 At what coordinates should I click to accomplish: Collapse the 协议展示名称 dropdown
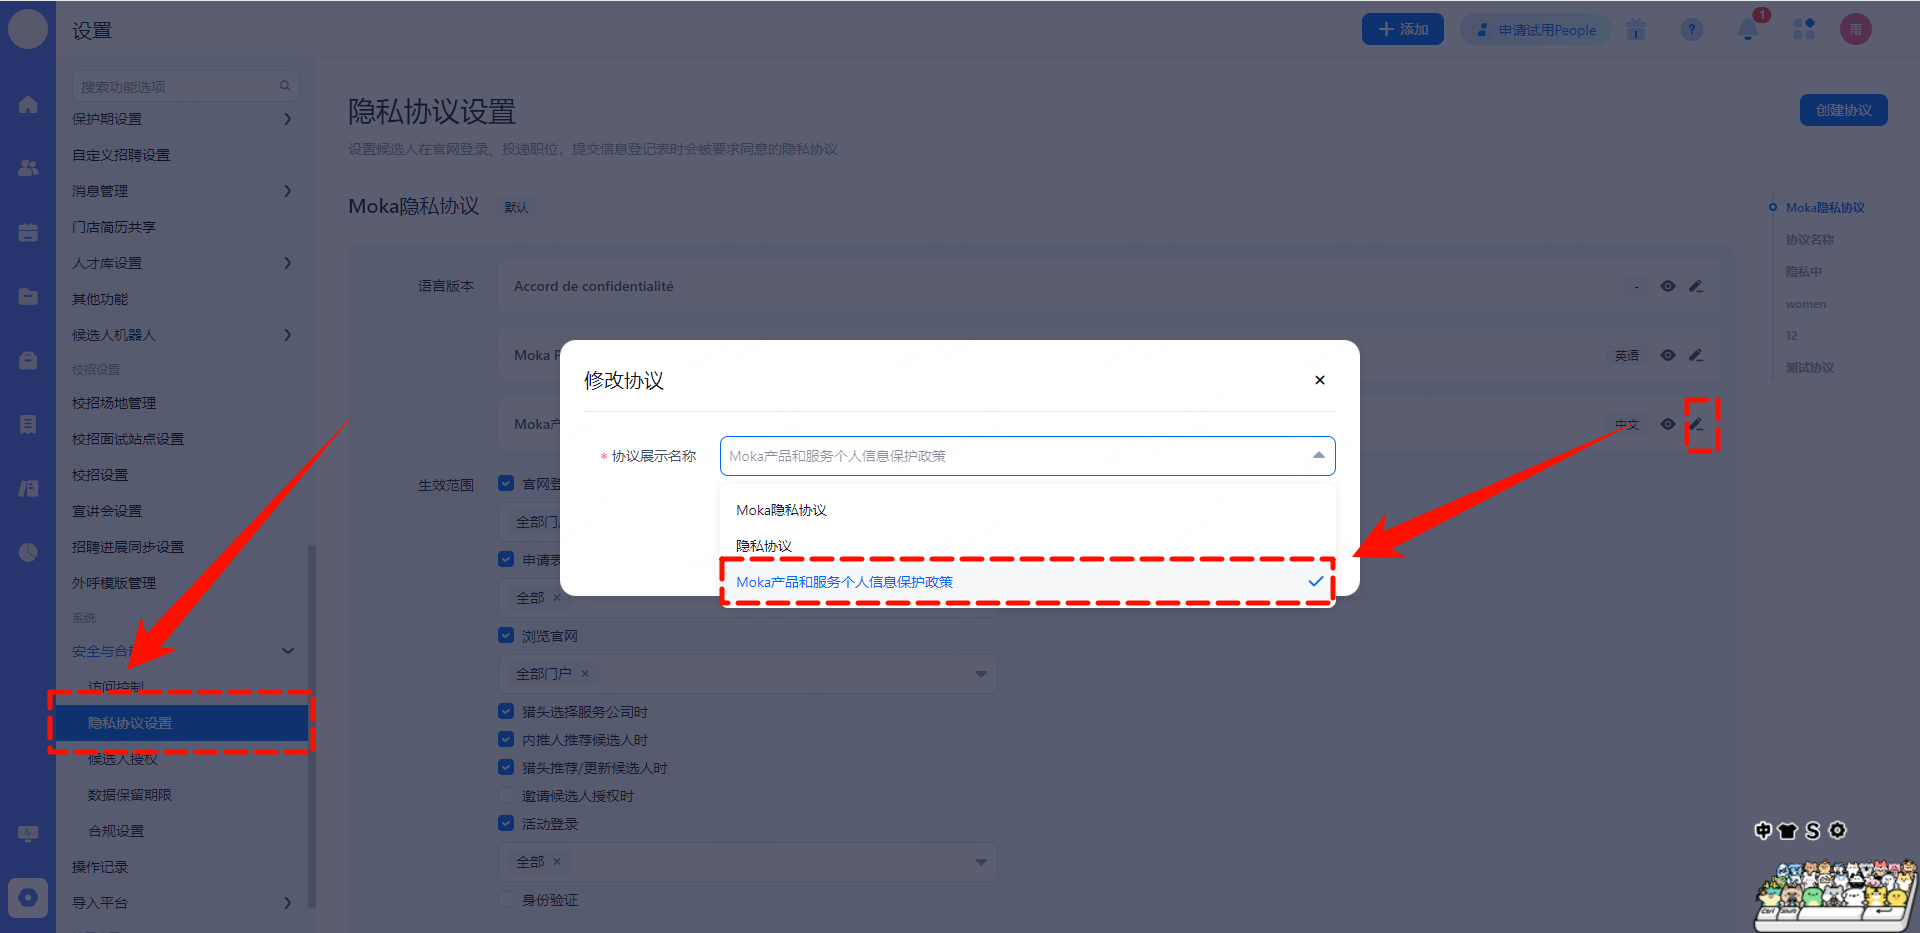[x=1319, y=455]
